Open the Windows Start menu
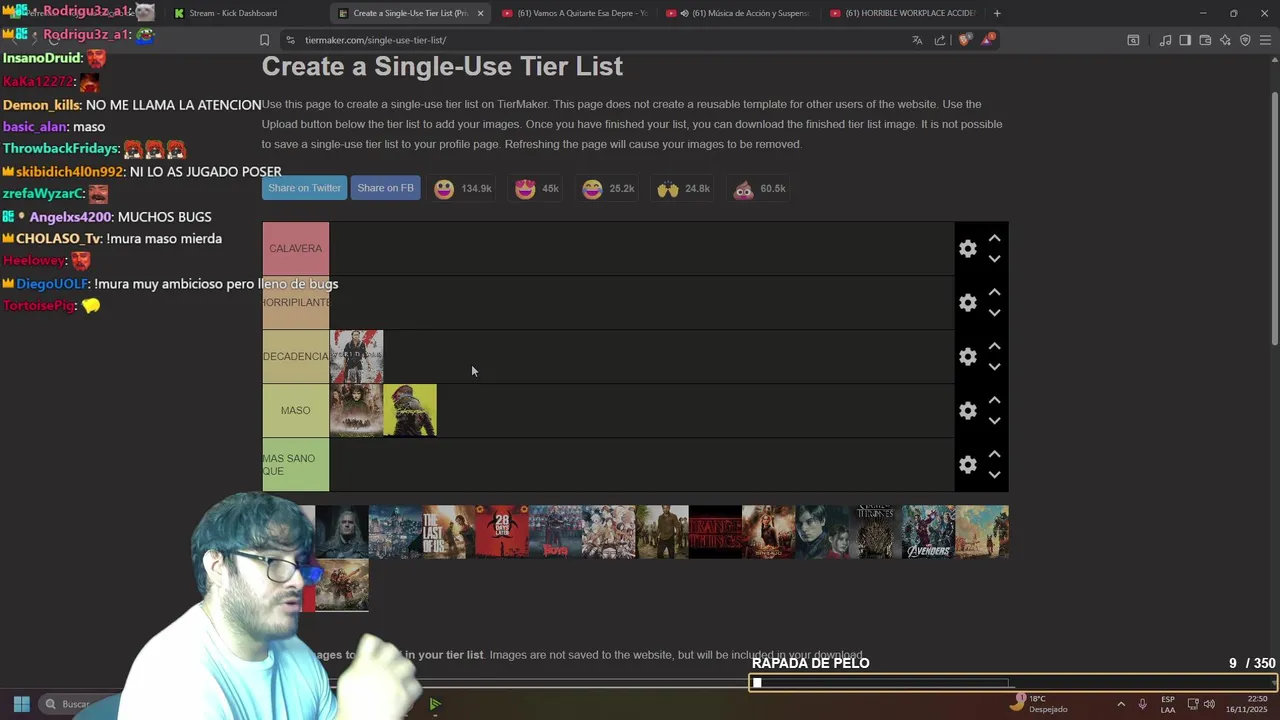1280x720 pixels. [x=21, y=704]
